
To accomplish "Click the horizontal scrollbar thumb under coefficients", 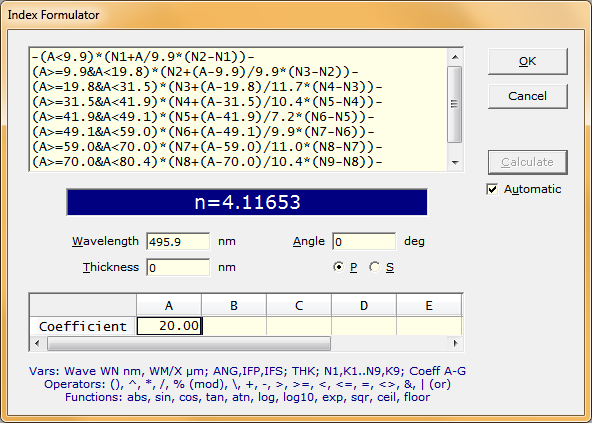I will [189, 343].
